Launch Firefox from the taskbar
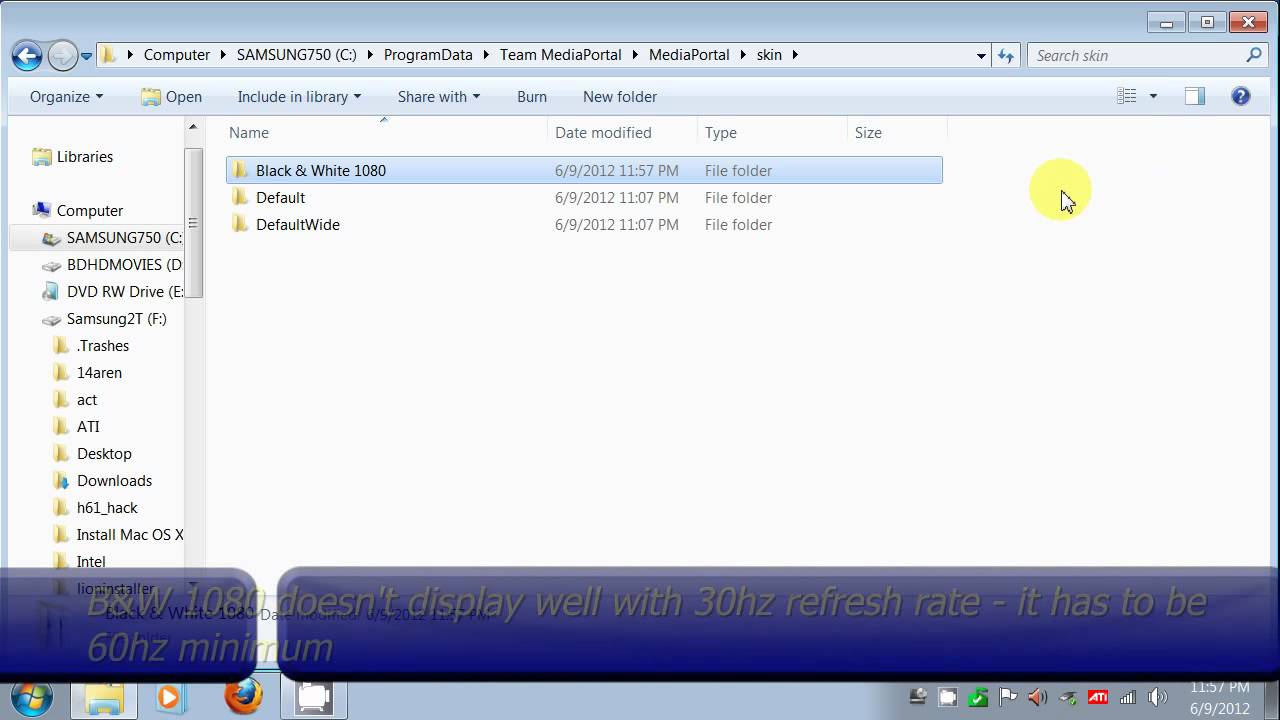1280x720 pixels. (x=243, y=696)
